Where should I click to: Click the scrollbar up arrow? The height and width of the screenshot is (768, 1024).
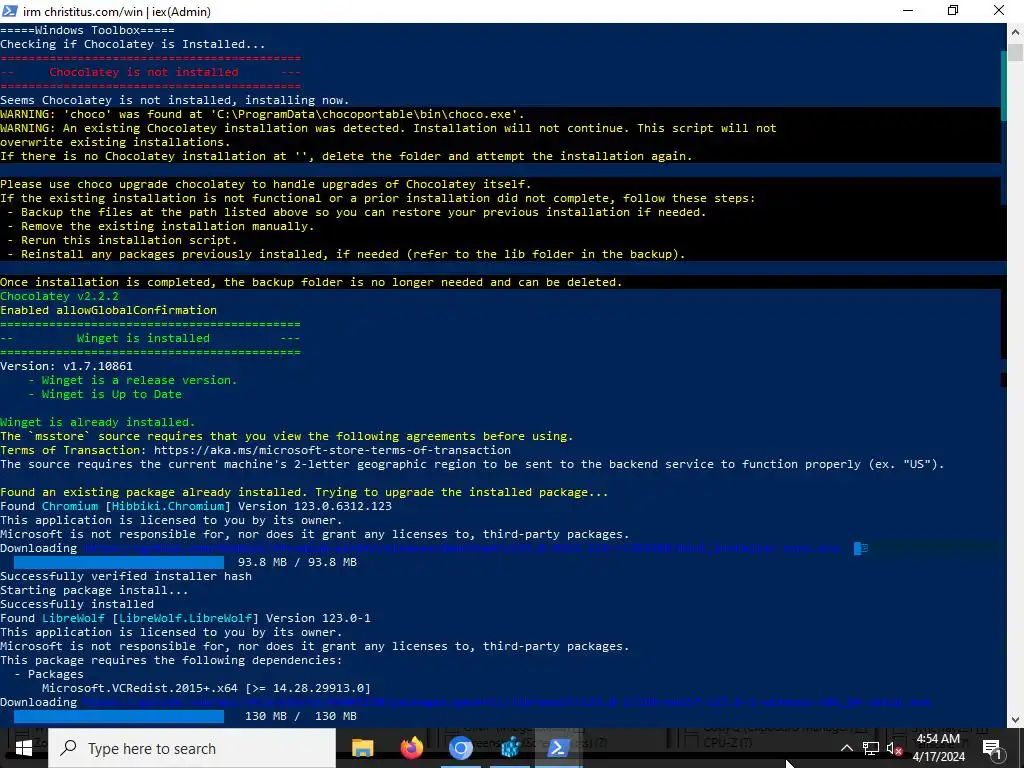pos(1015,31)
